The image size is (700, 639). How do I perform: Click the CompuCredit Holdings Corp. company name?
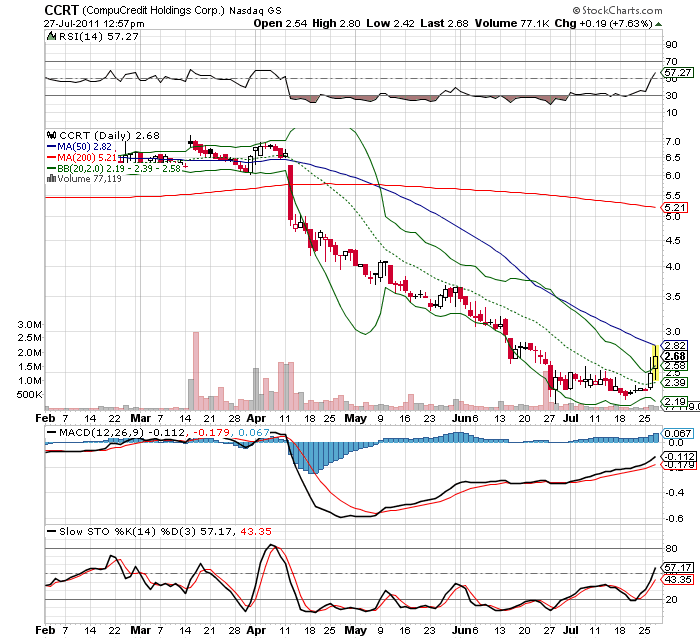tap(153, 10)
